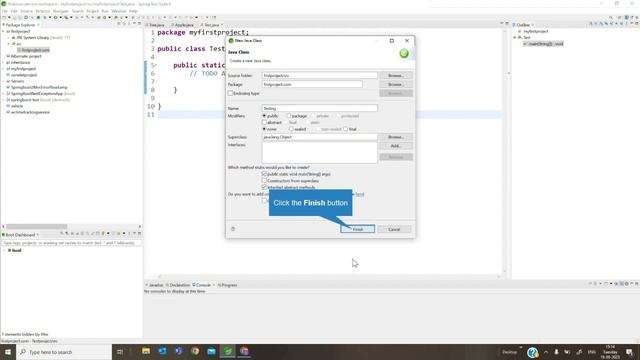Select the local node in Boot Dashboard
The height and width of the screenshot is (360, 640).
click(x=16, y=250)
